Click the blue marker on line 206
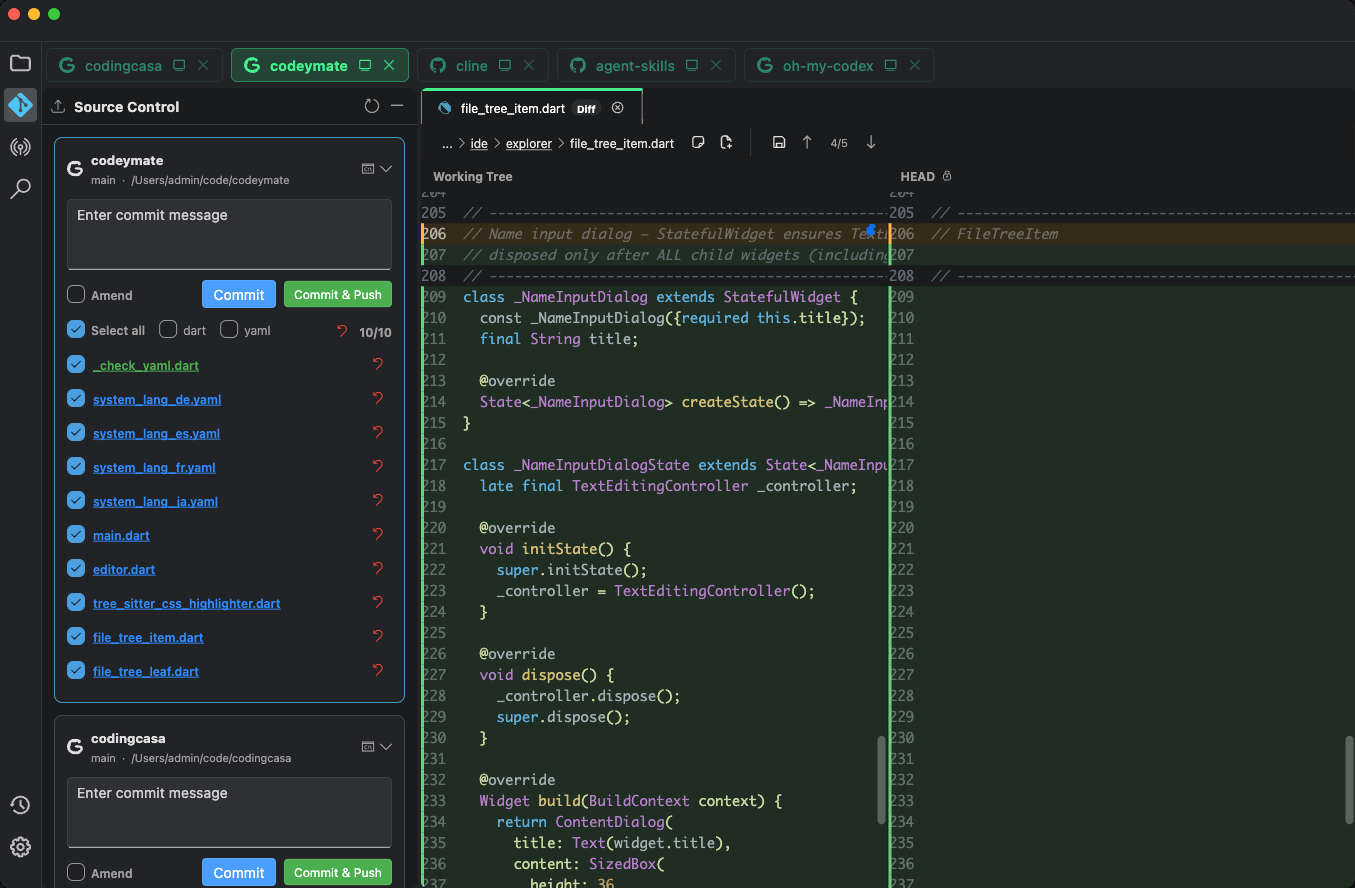This screenshot has height=888, width=1355. click(870, 231)
